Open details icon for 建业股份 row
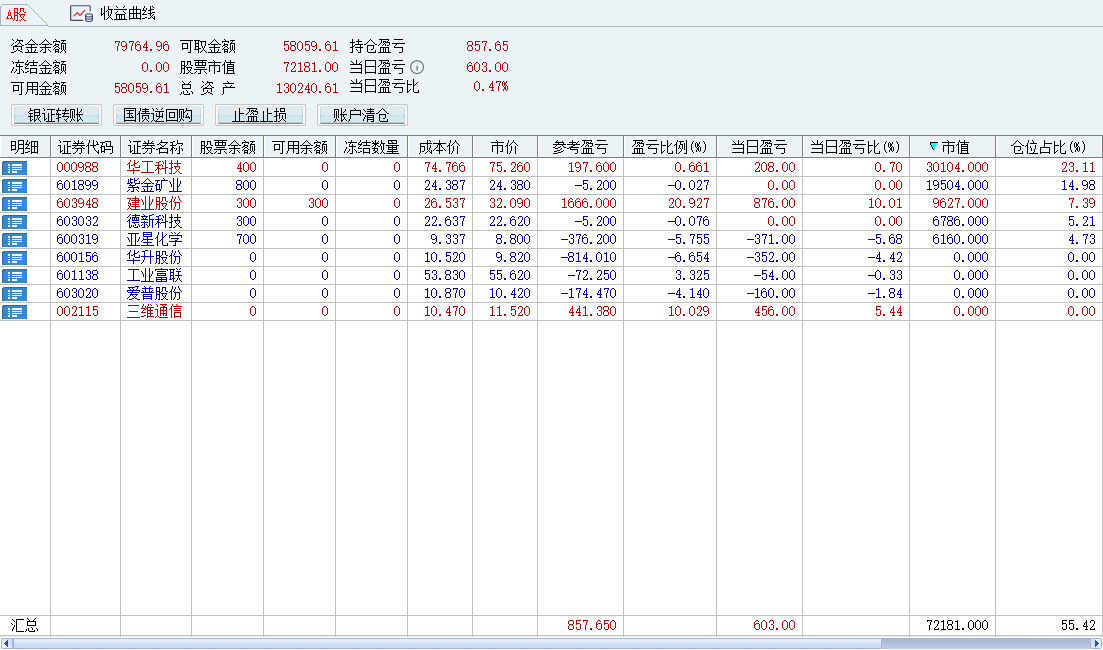Viewport: 1103px width, 650px height. click(x=14, y=204)
